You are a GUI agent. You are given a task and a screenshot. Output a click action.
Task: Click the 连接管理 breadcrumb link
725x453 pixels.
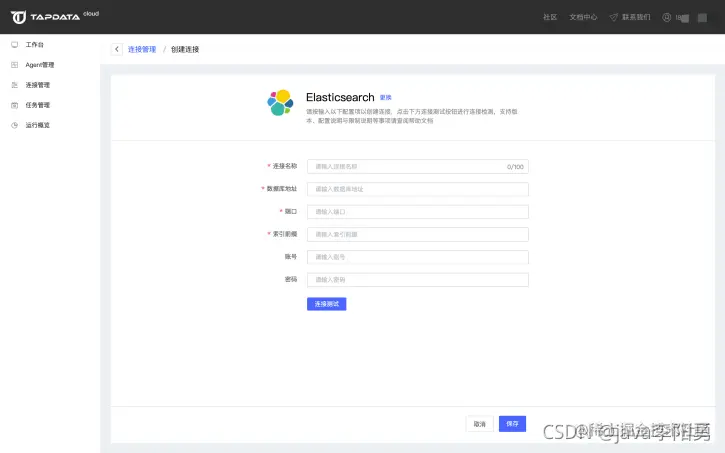(x=142, y=49)
